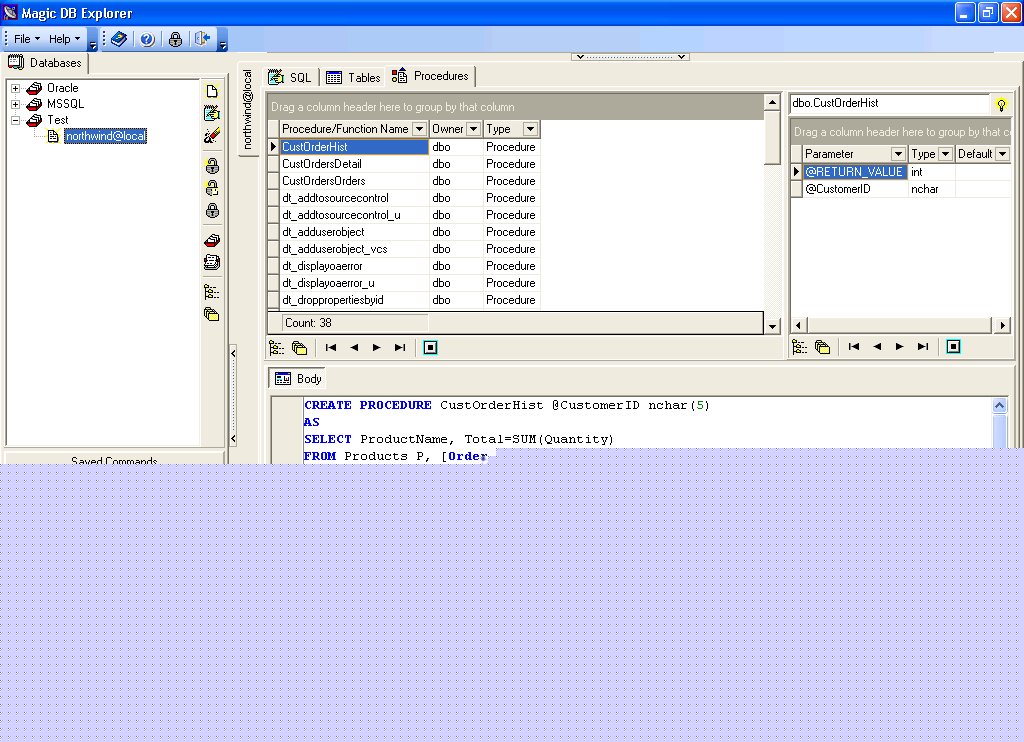Go to previous record in parameters grid
This screenshot has height=742, width=1024.
(x=877, y=347)
